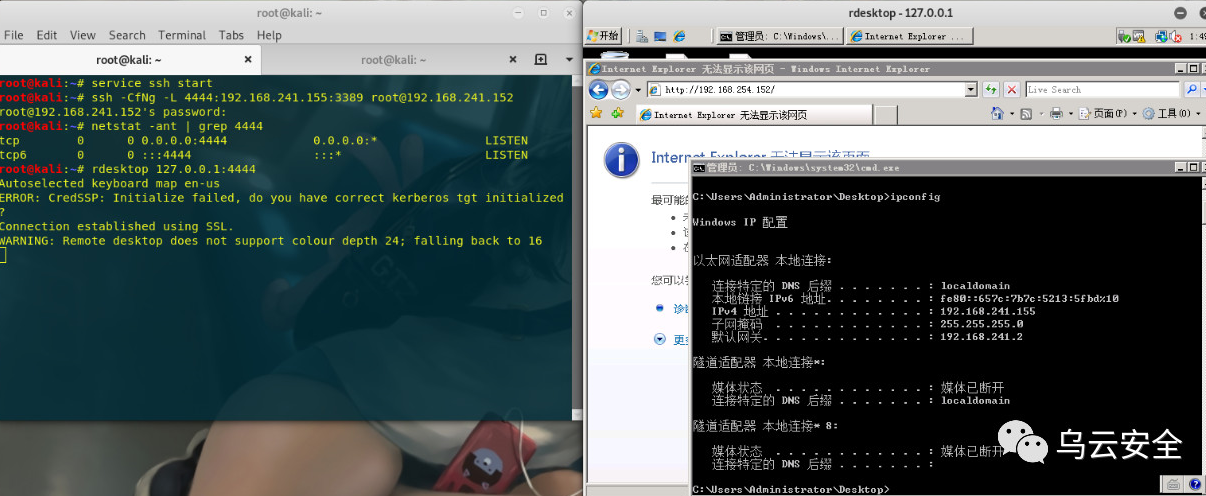
Task: Expand the Home button dropdown arrow
Action: click(x=1010, y=114)
